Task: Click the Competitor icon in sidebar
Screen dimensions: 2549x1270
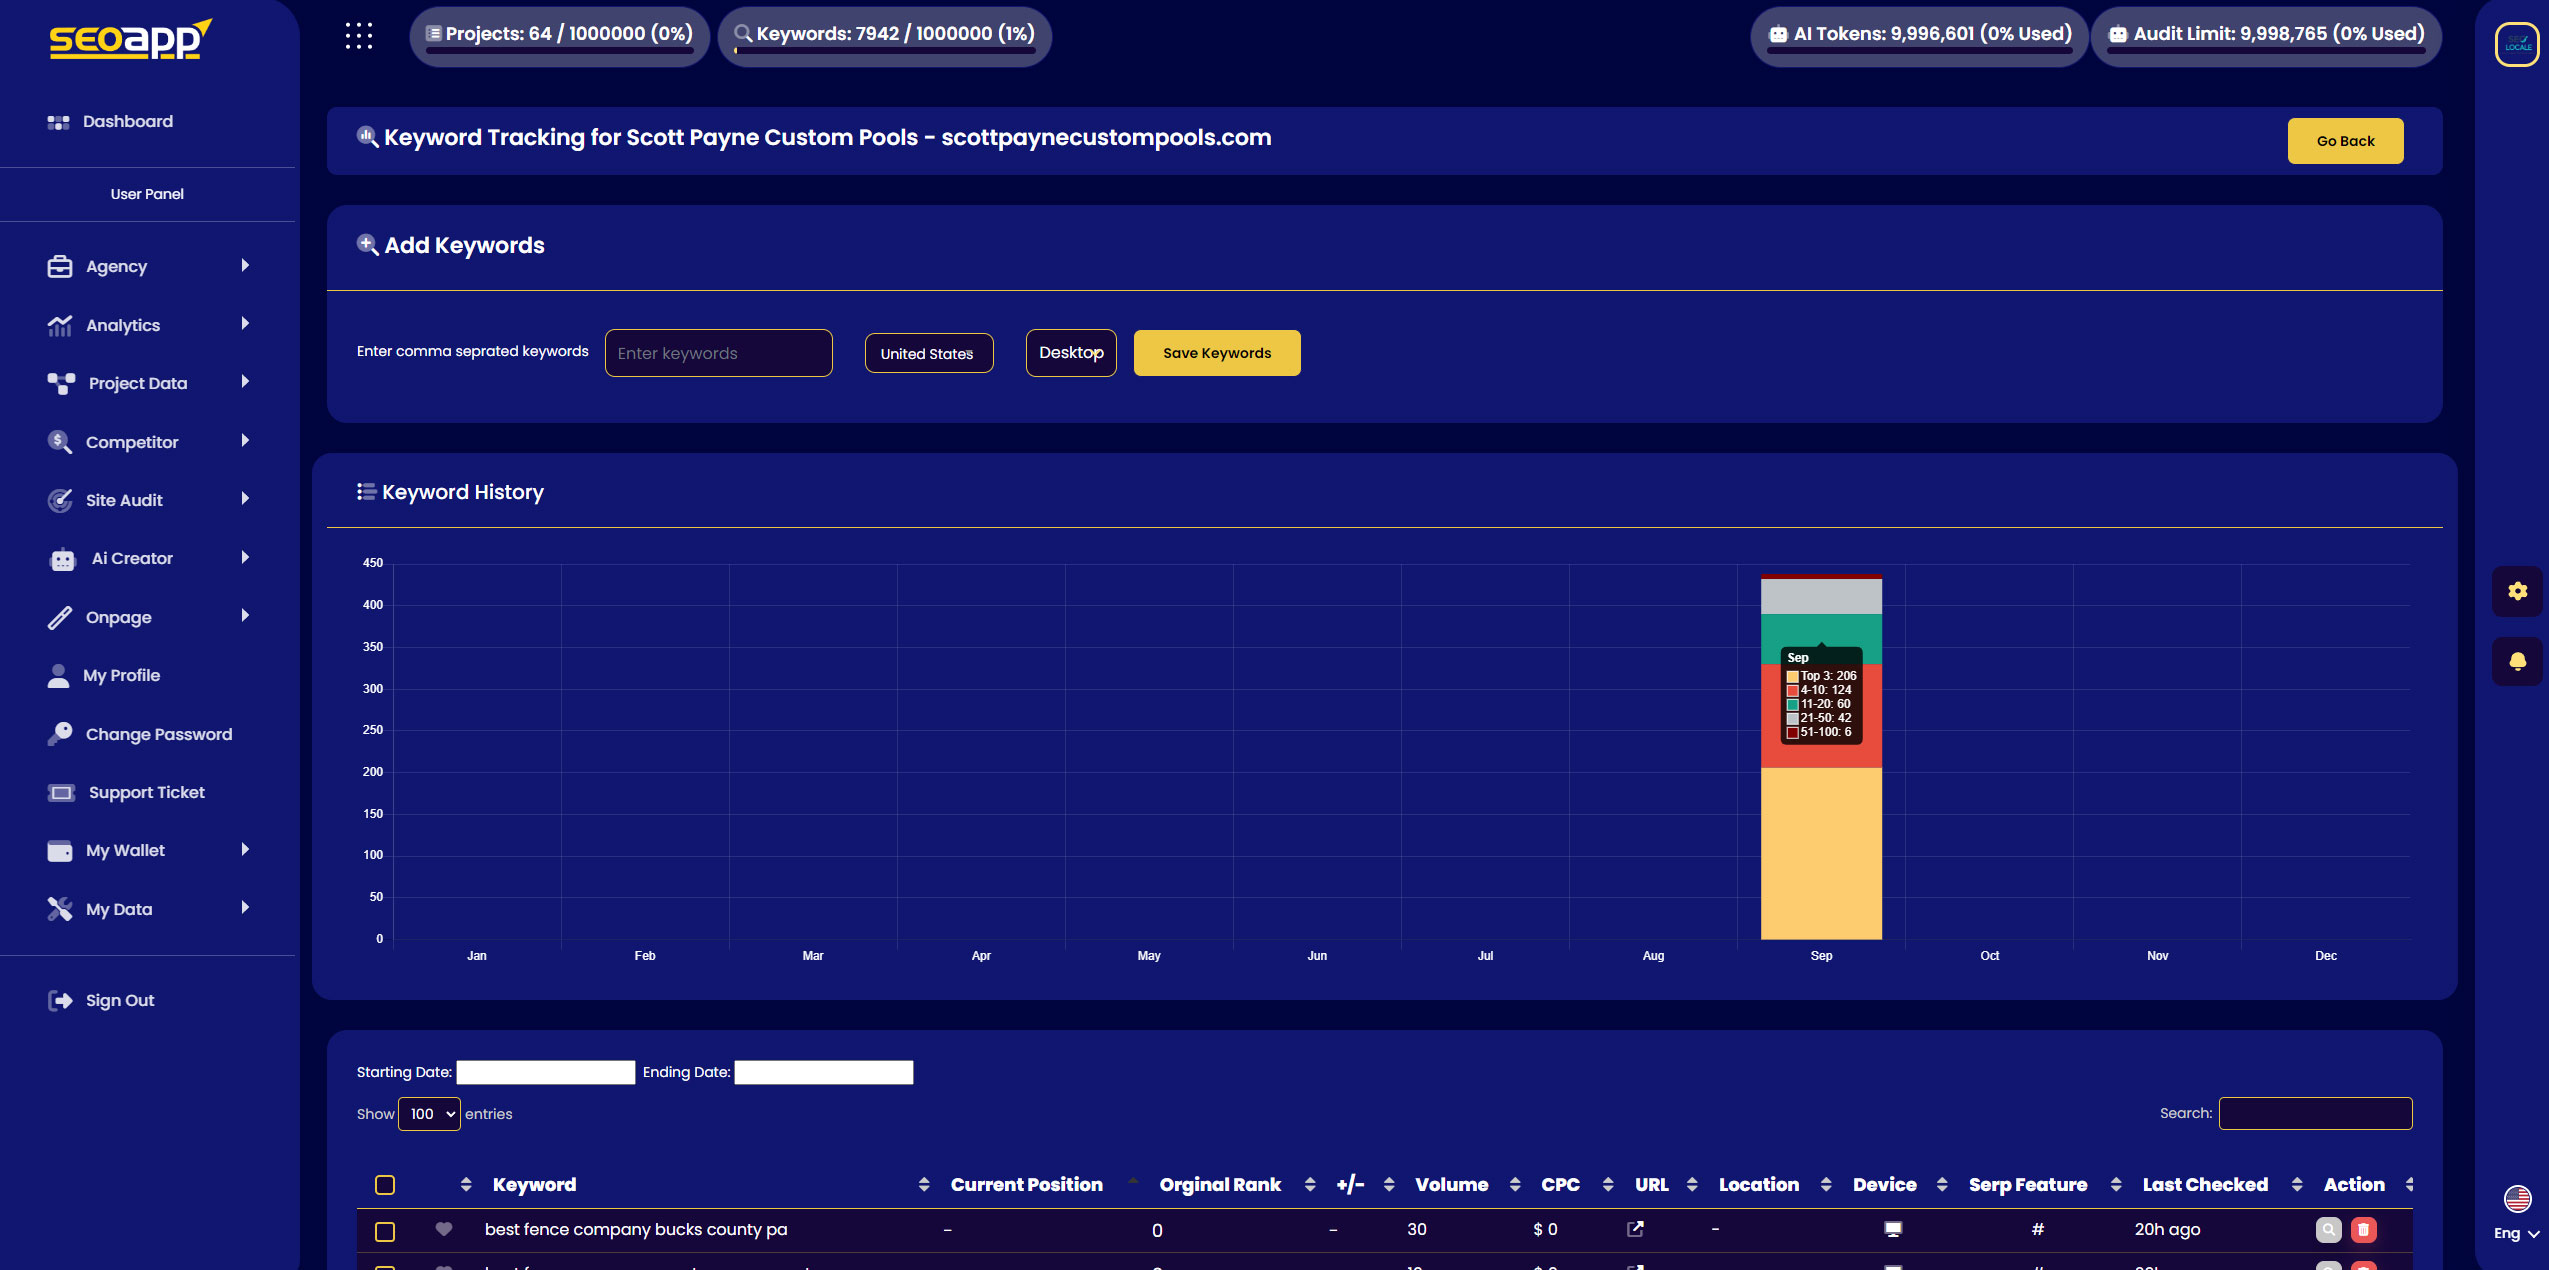Action: tap(59, 441)
